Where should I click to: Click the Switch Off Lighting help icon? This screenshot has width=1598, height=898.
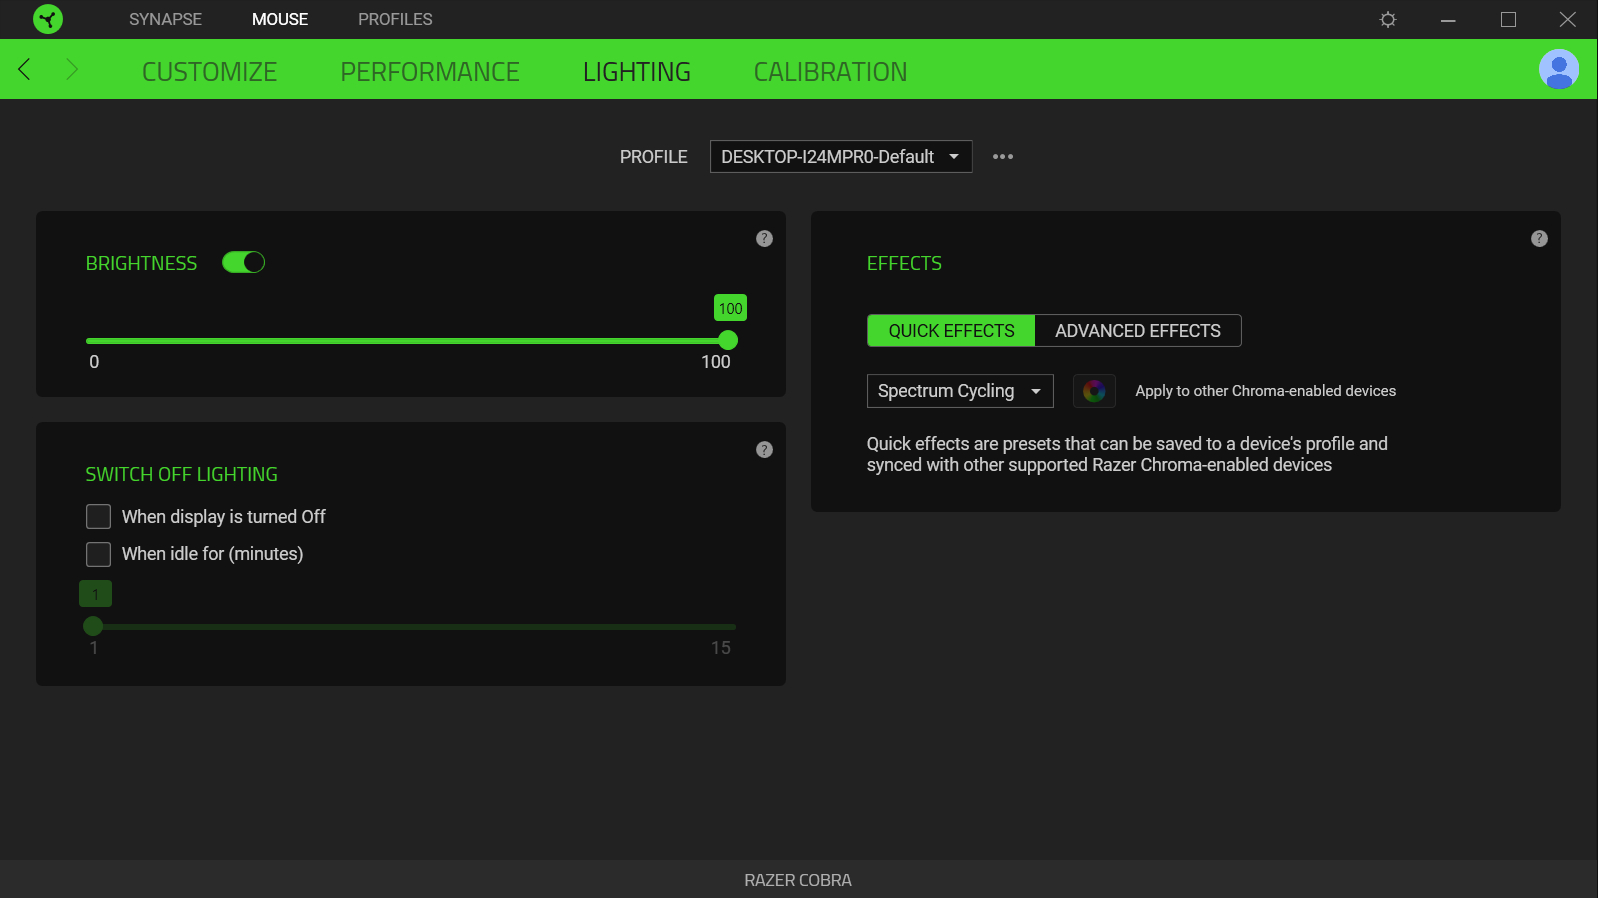(764, 449)
